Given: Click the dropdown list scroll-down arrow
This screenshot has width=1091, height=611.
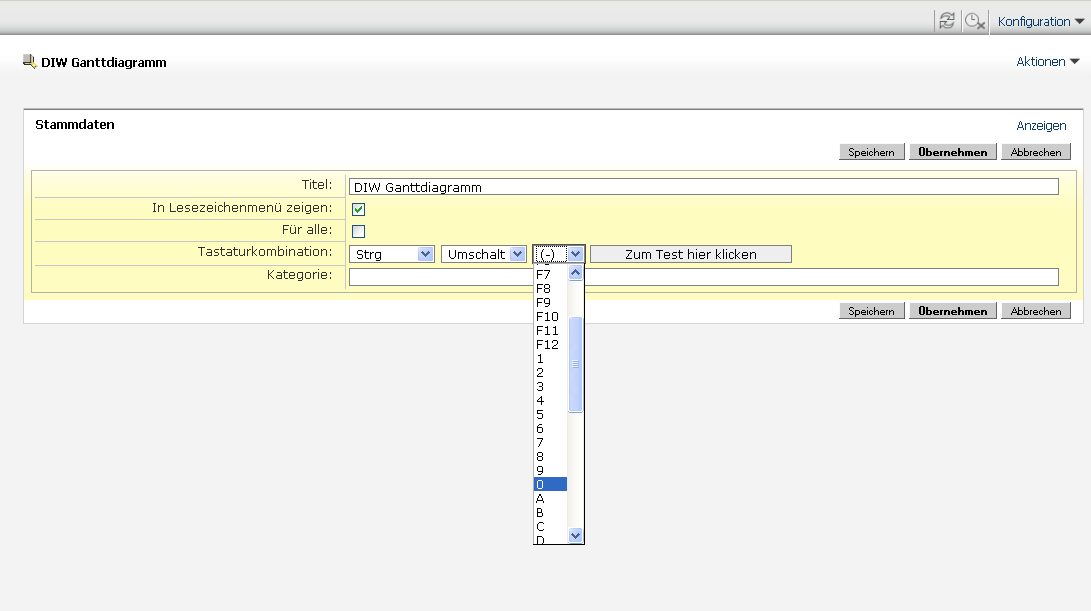Looking at the screenshot, I should [575, 535].
